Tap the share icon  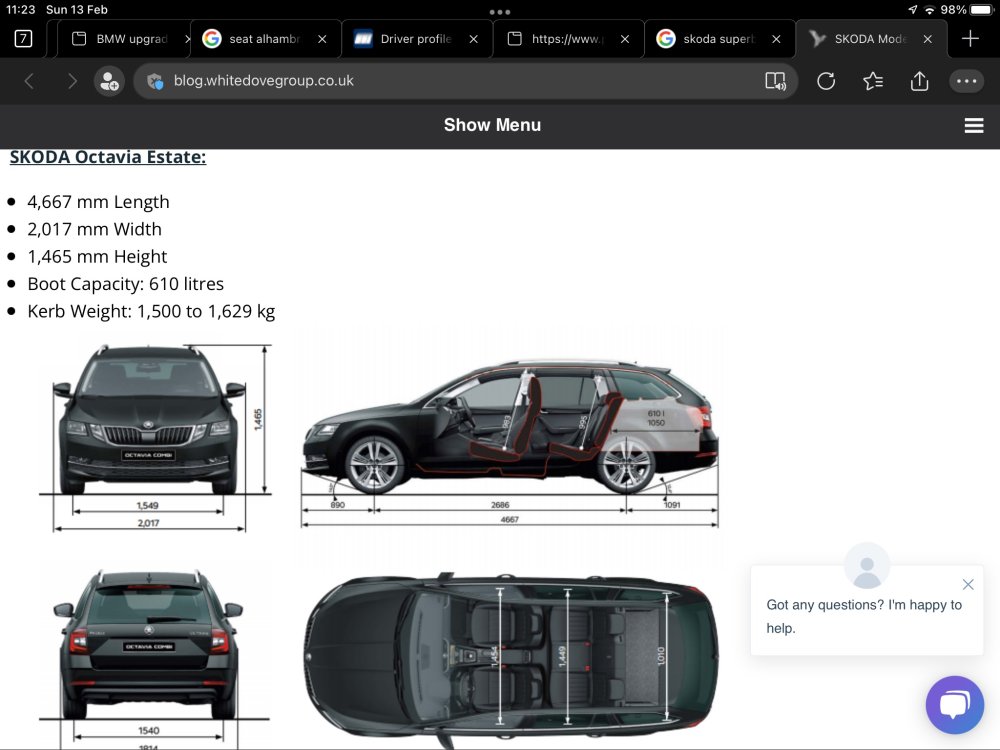(x=919, y=81)
